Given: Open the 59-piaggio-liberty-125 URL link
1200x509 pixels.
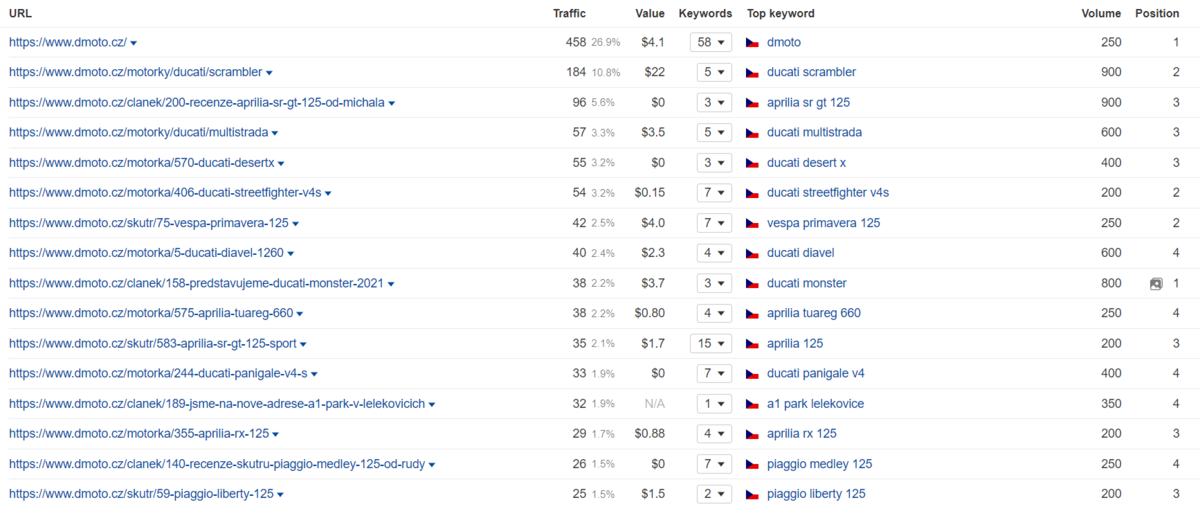Looking at the screenshot, I should [142, 494].
